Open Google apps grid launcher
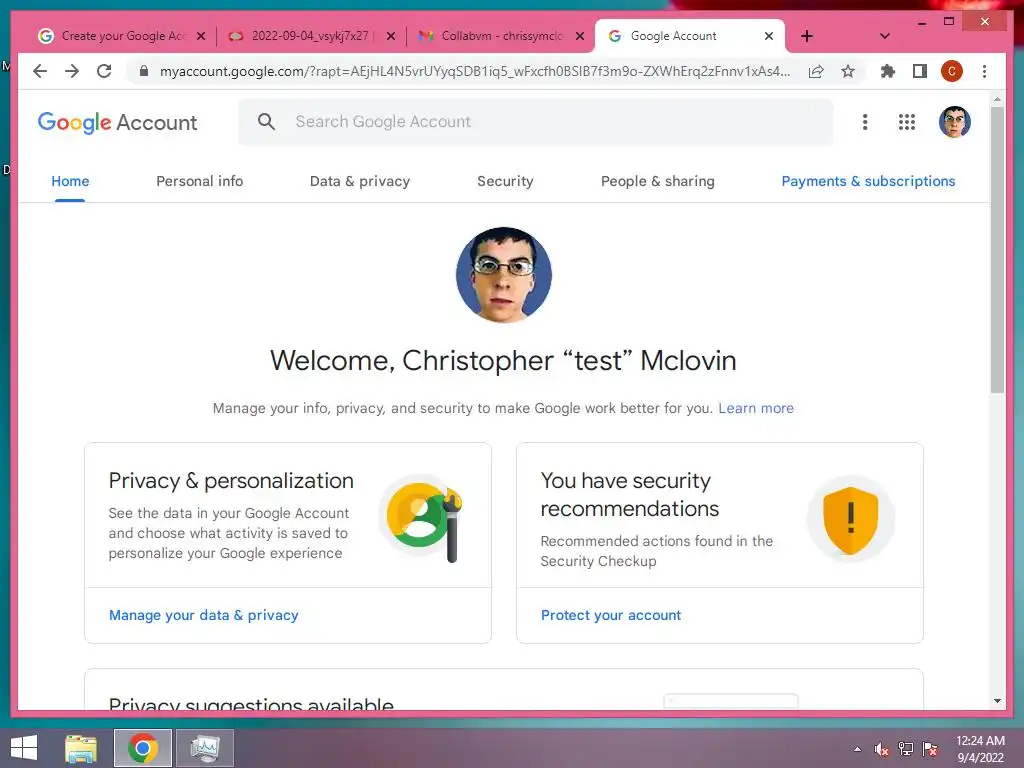 click(906, 122)
